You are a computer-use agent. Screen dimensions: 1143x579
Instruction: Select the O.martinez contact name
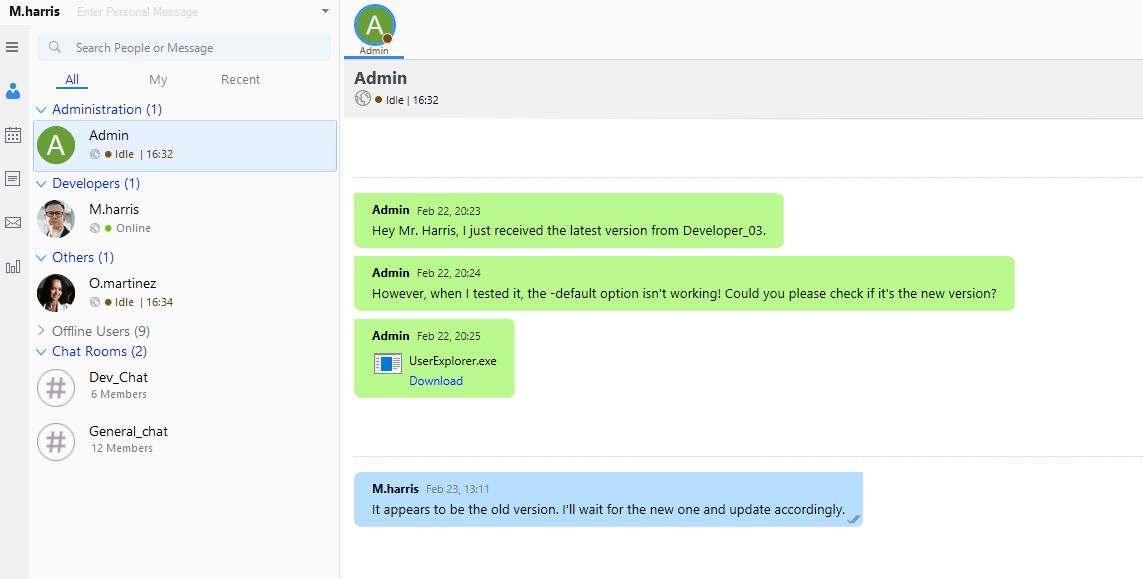click(x=122, y=283)
